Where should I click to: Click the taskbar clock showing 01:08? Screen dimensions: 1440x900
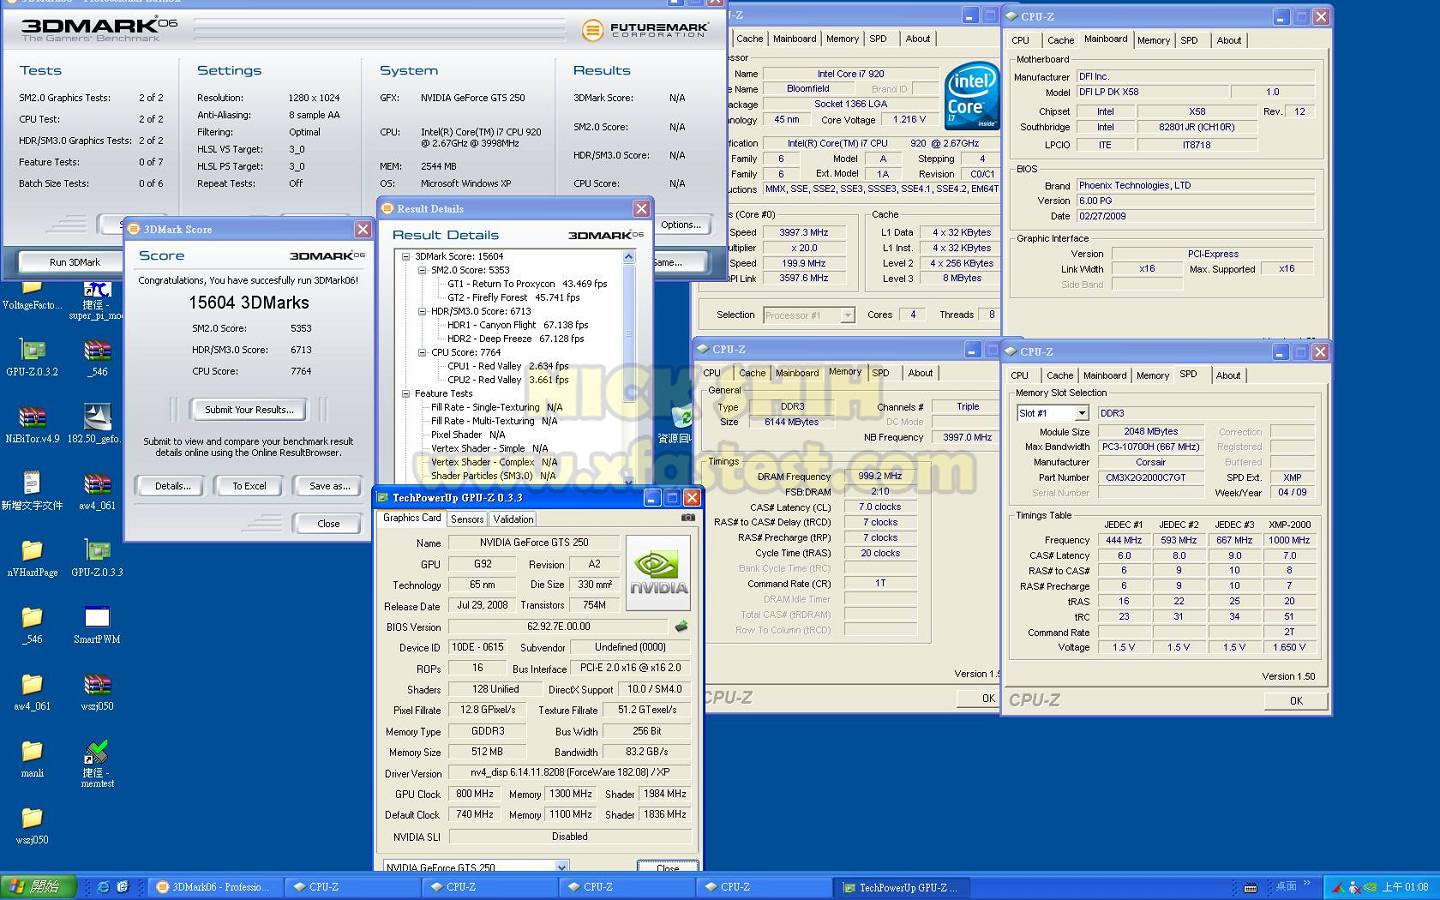pyautogui.click(x=1405, y=887)
